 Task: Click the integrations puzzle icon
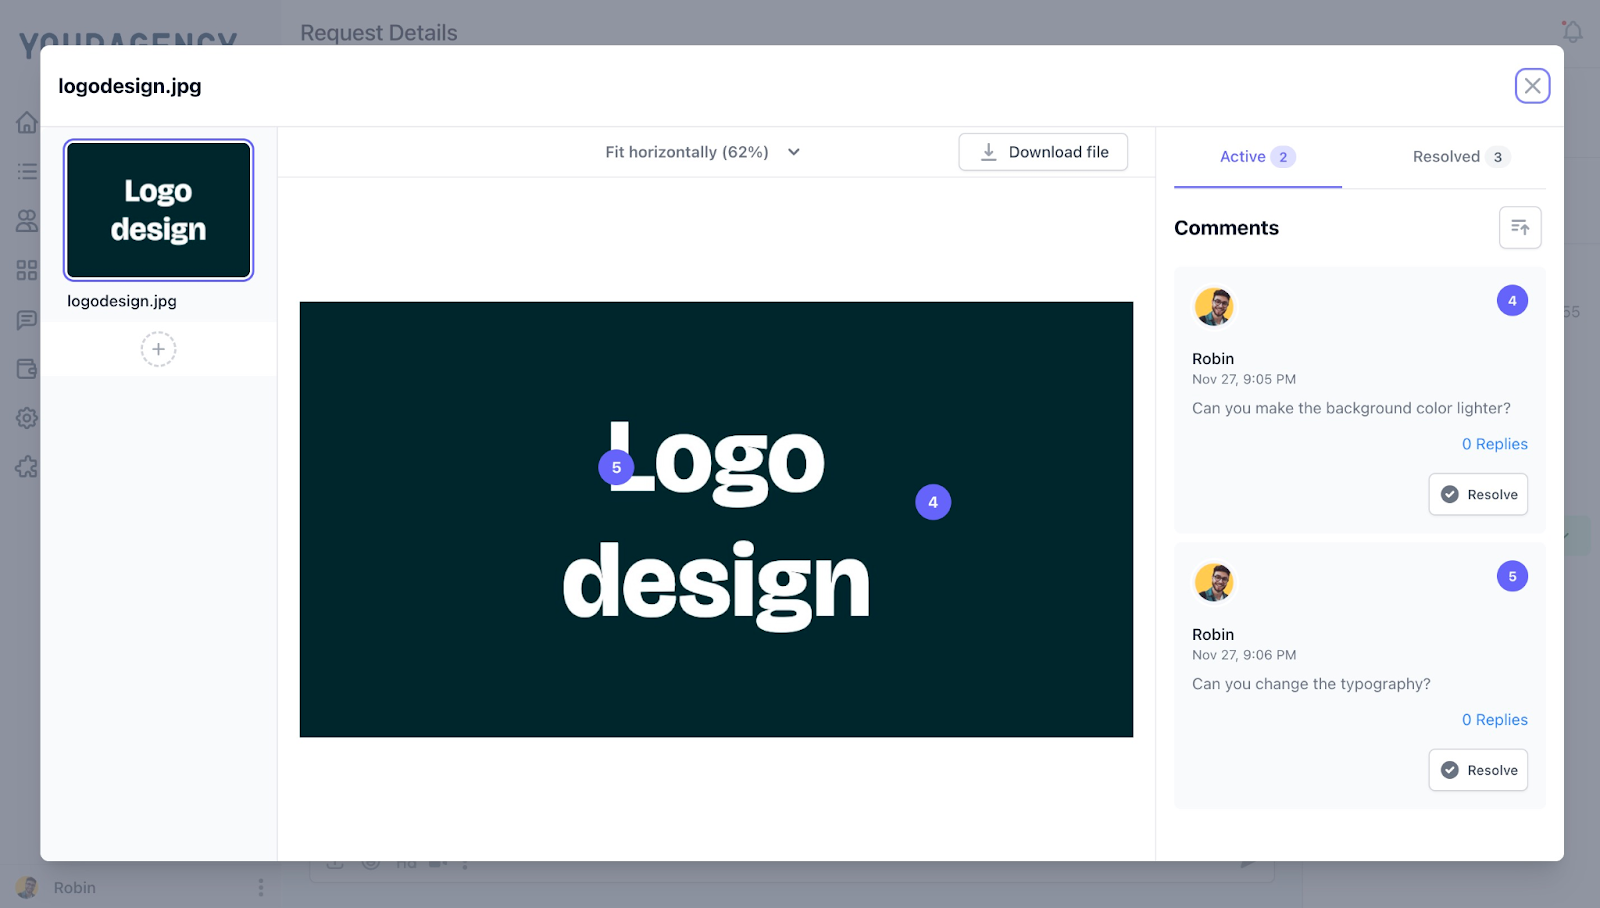[x=27, y=467]
